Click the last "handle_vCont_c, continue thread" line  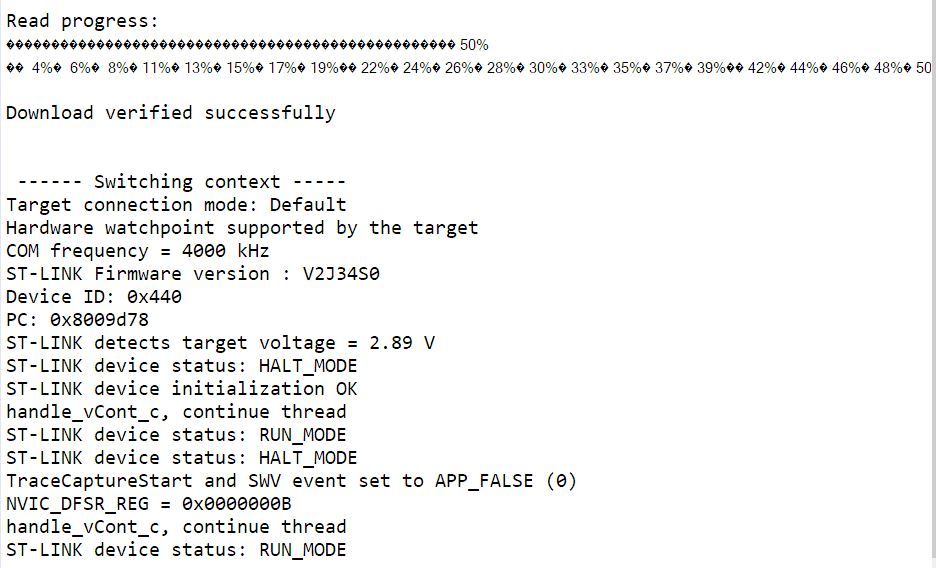point(176,527)
